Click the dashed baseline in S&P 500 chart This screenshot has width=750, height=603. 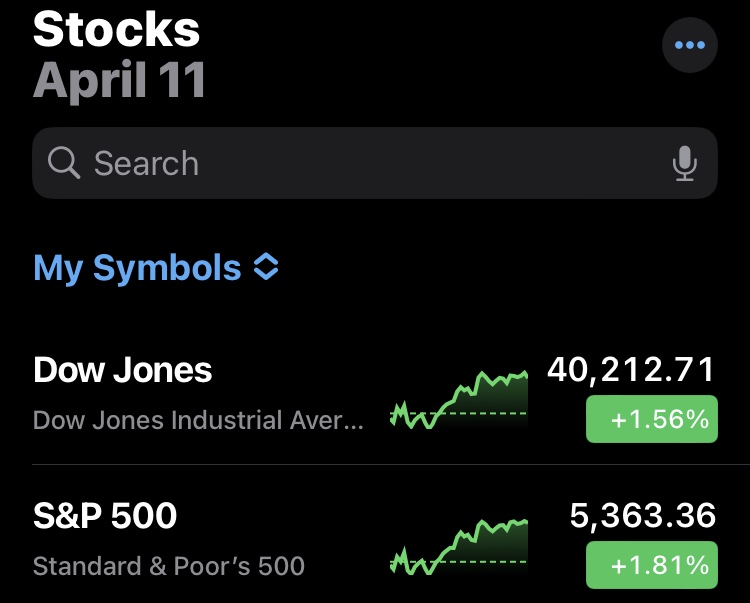click(x=483, y=561)
